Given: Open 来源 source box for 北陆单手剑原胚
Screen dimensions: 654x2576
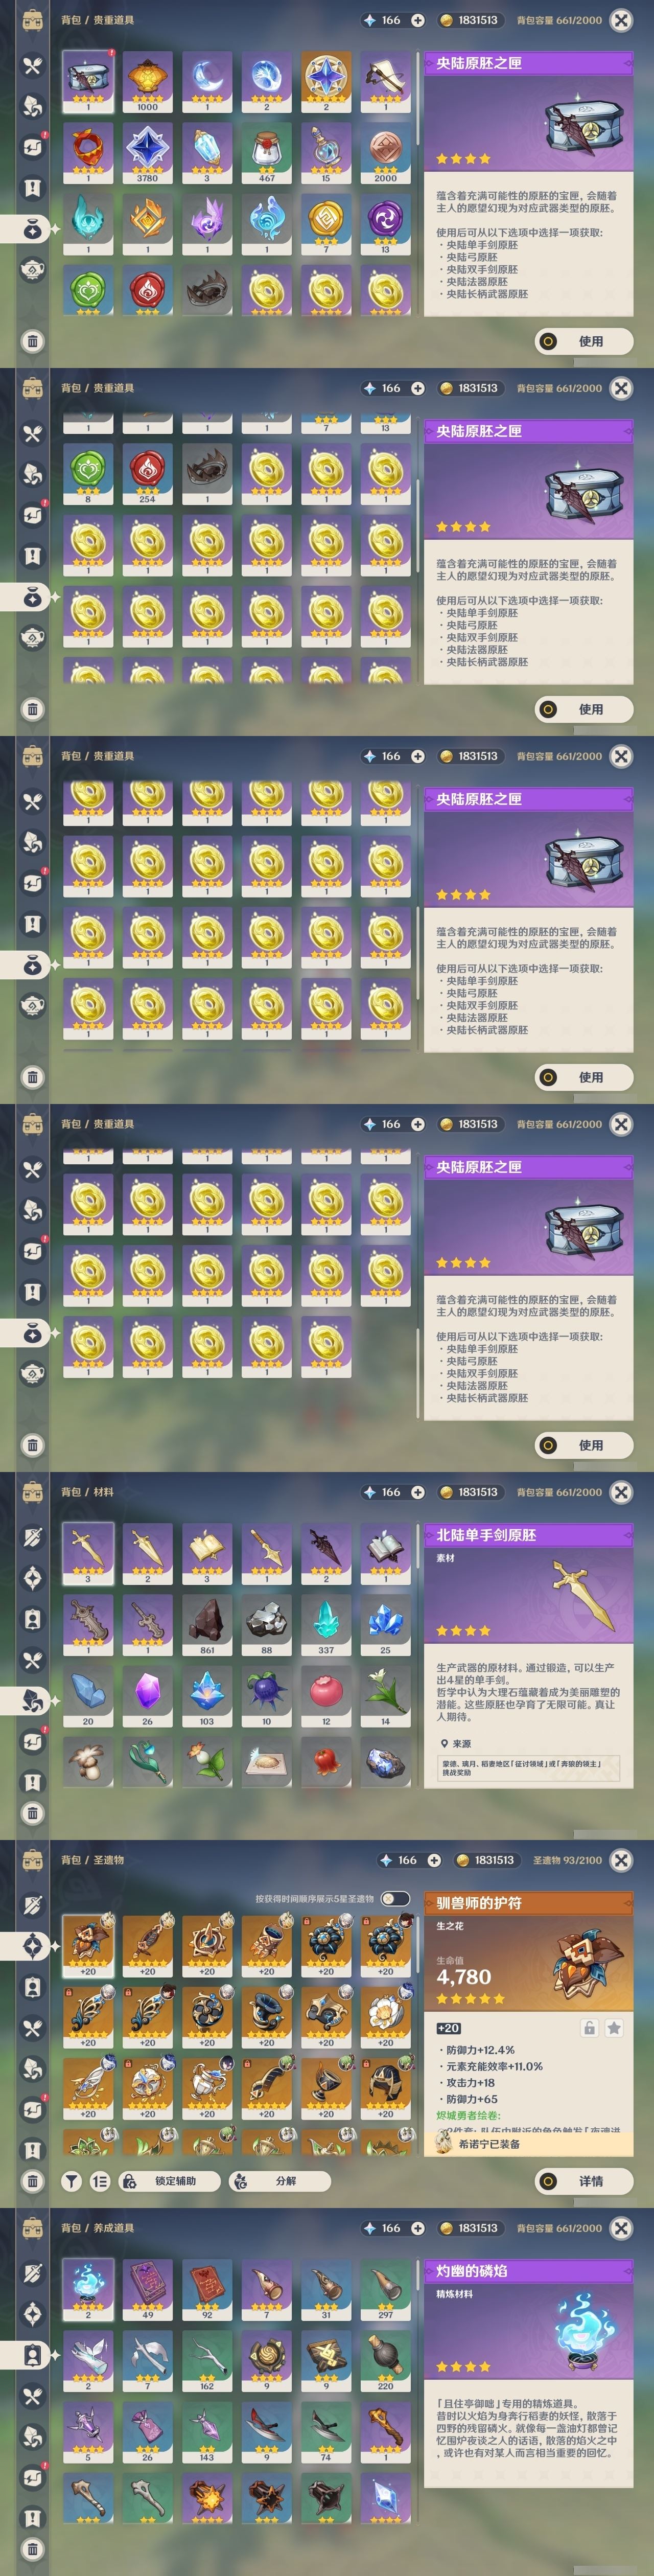Looking at the screenshot, I should tap(530, 1767).
